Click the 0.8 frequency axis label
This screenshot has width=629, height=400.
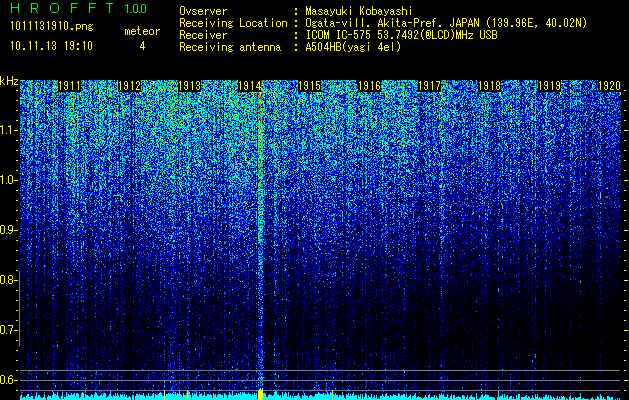point(8,280)
